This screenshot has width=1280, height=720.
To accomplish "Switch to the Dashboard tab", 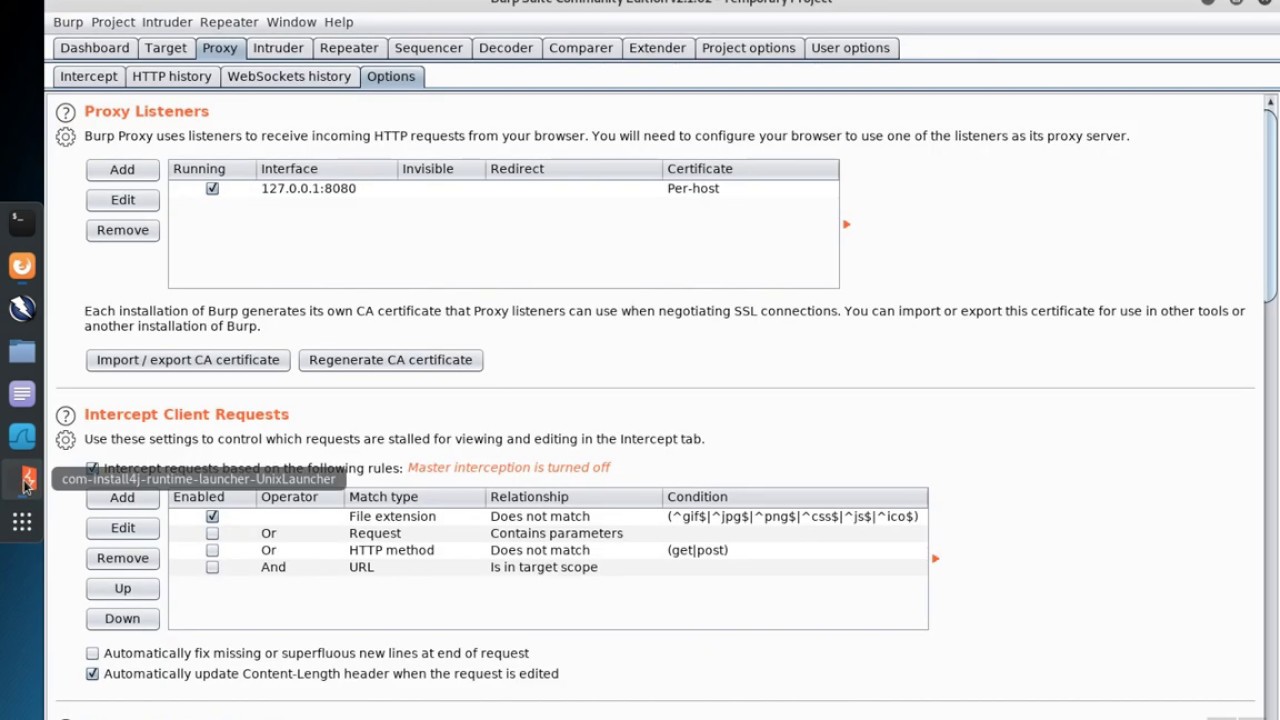I will [x=94, y=48].
